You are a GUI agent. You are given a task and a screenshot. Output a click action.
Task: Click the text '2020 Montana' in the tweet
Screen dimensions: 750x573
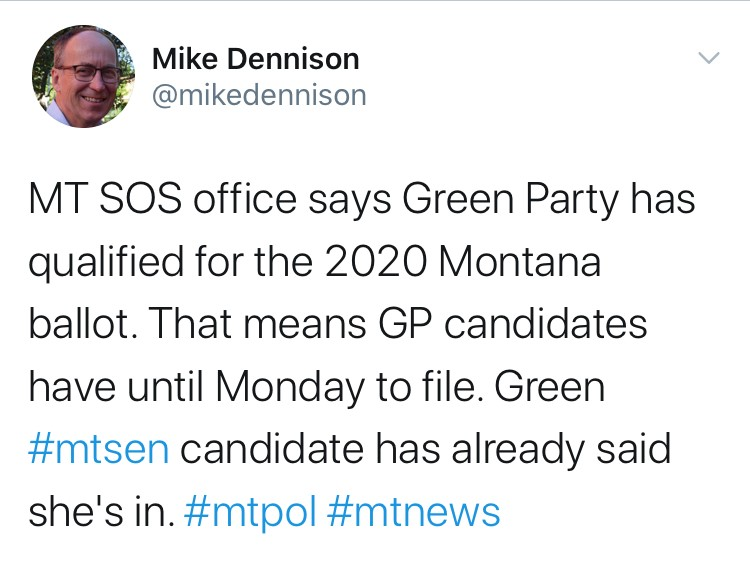(x=463, y=262)
